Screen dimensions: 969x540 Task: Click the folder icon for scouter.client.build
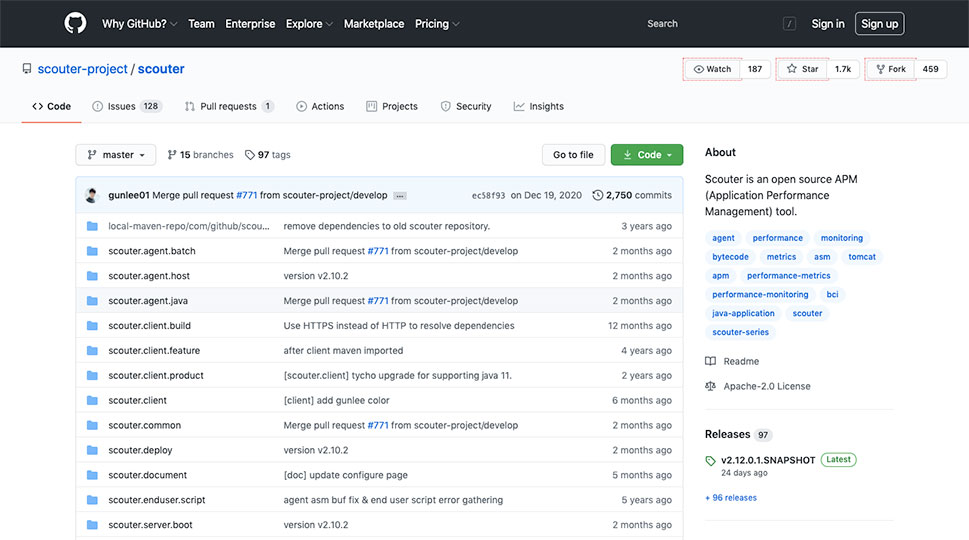pyautogui.click(x=92, y=326)
